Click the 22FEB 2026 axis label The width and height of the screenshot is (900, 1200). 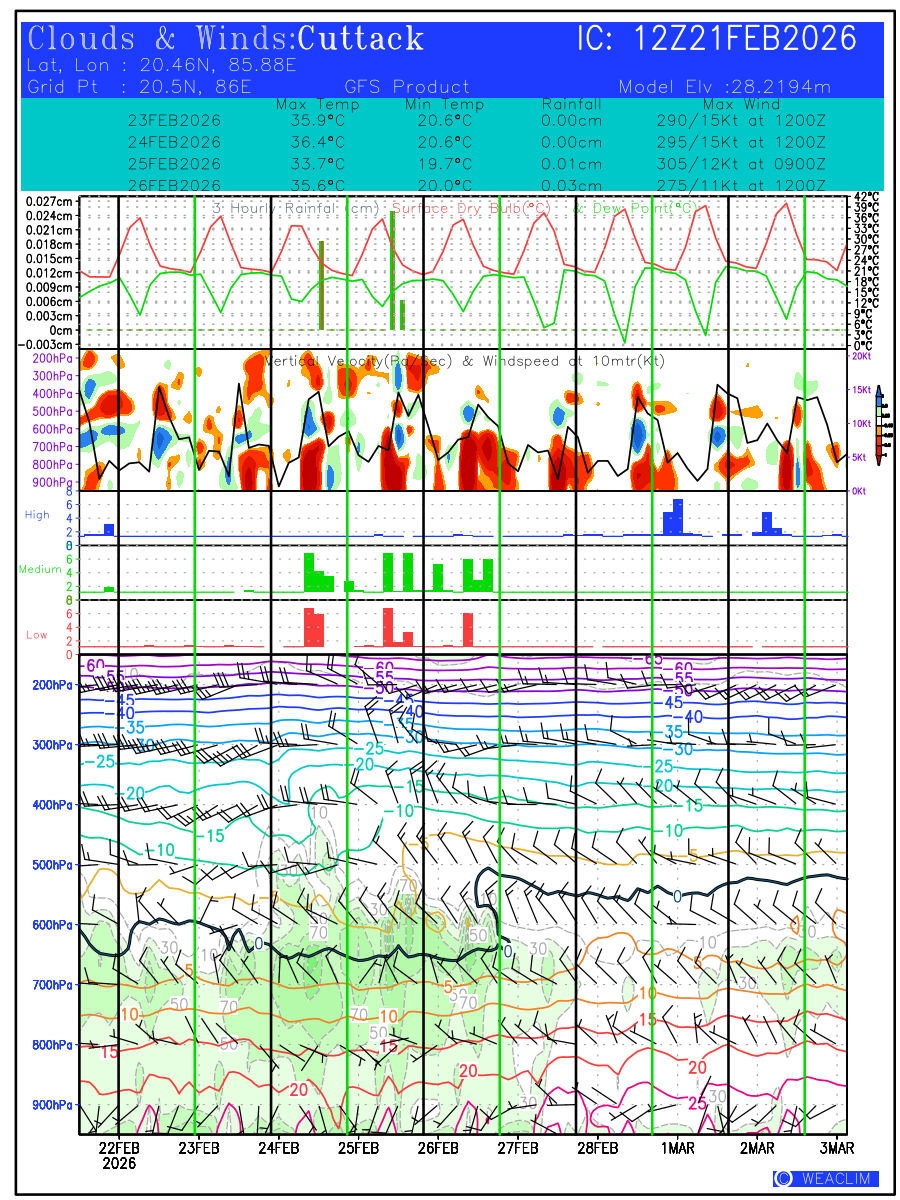pyautogui.click(x=118, y=1154)
